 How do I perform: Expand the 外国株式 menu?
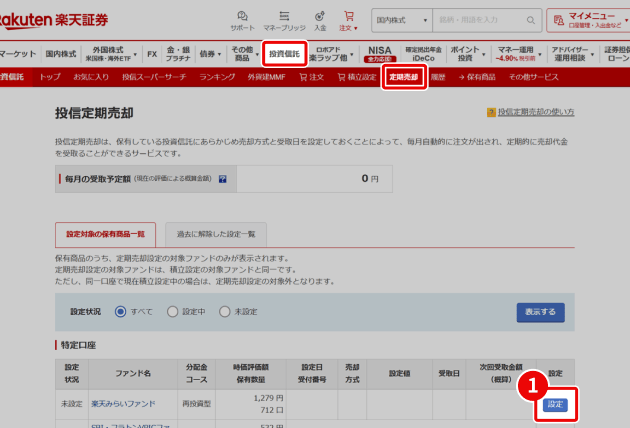tap(111, 54)
